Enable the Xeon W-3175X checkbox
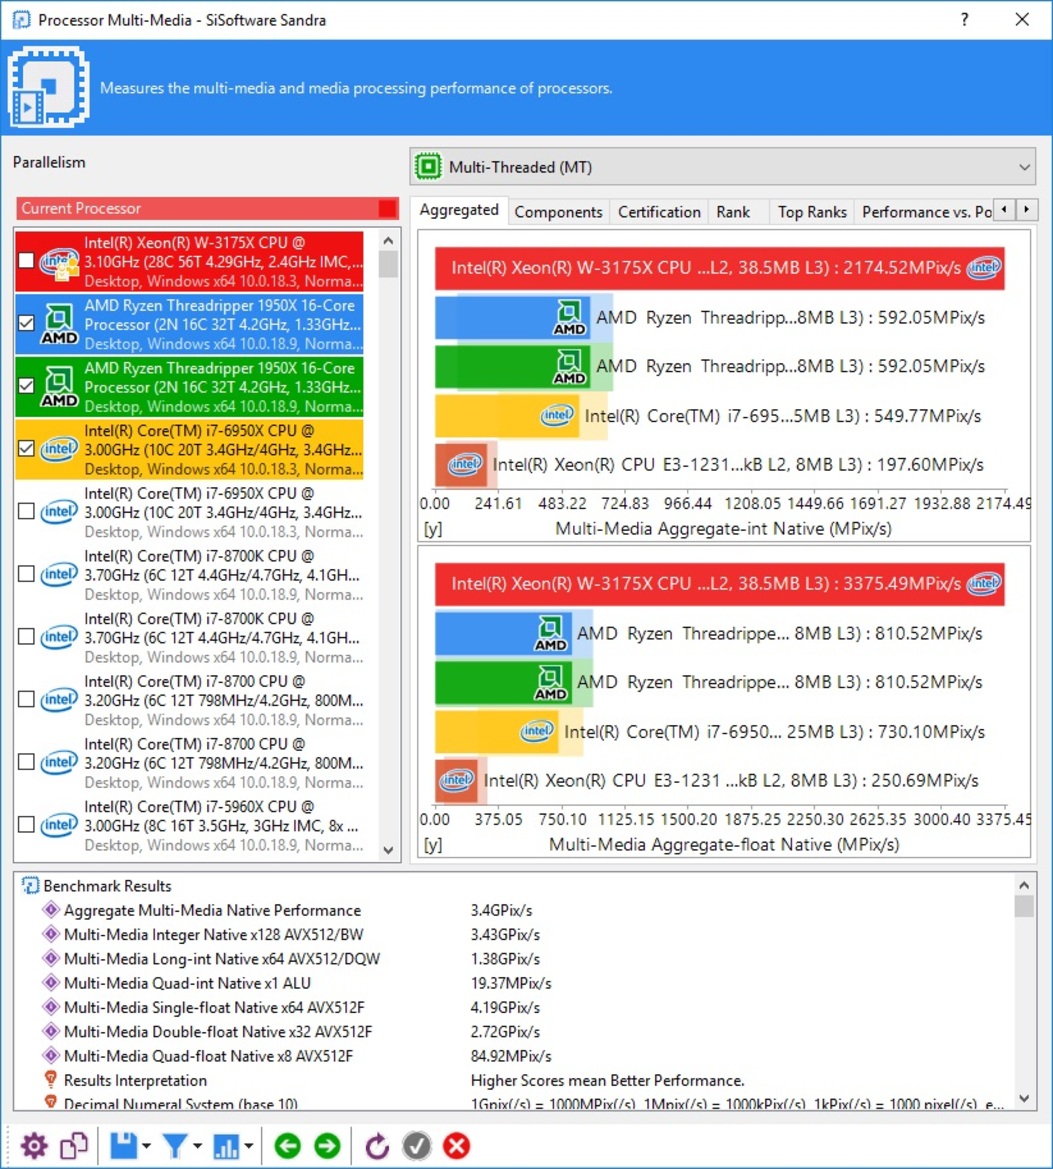This screenshot has height=1169, width=1053. (26, 260)
